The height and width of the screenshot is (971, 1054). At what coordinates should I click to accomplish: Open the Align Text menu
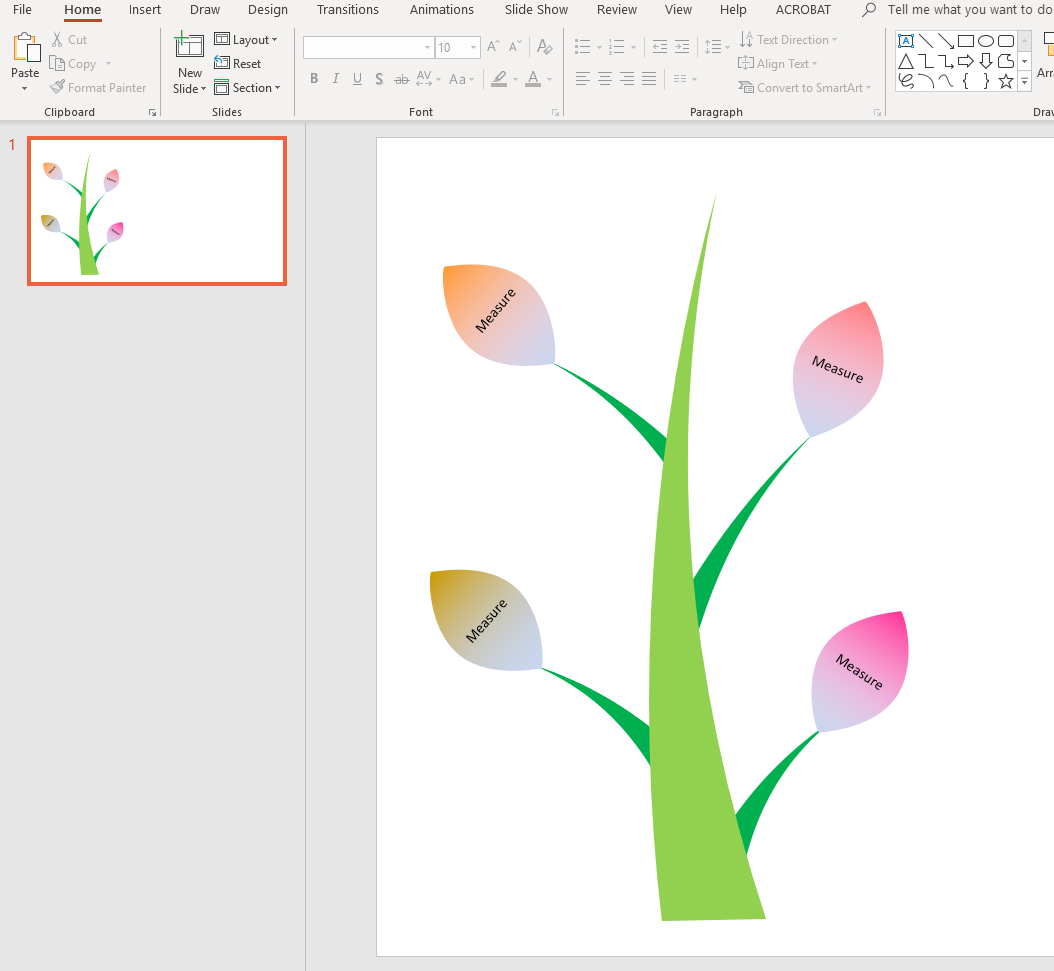[778, 64]
